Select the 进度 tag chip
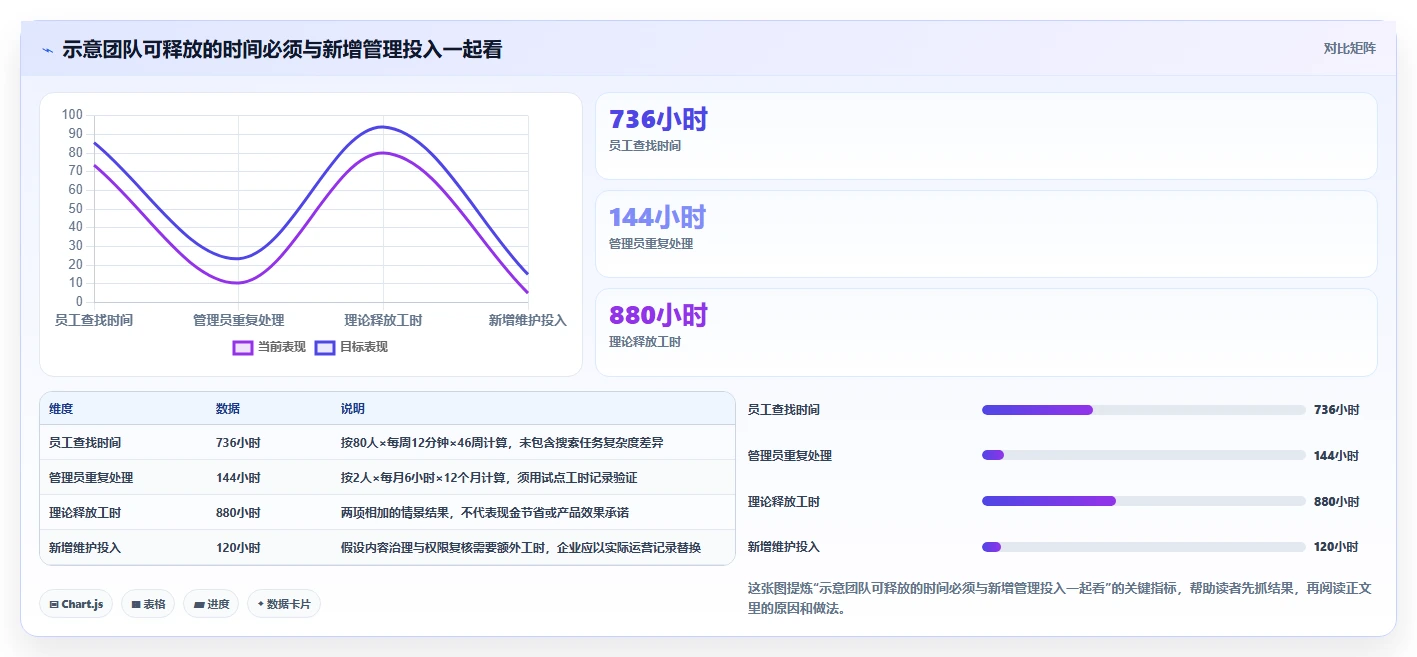 click(211, 604)
